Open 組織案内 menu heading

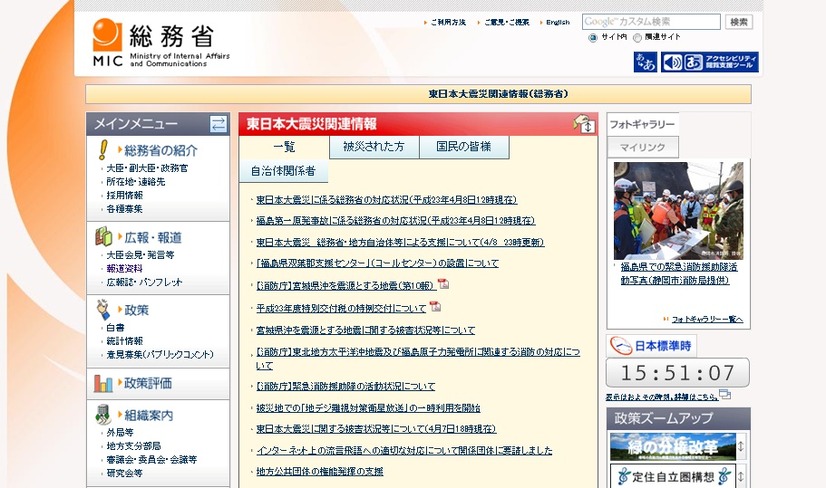click(x=149, y=415)
